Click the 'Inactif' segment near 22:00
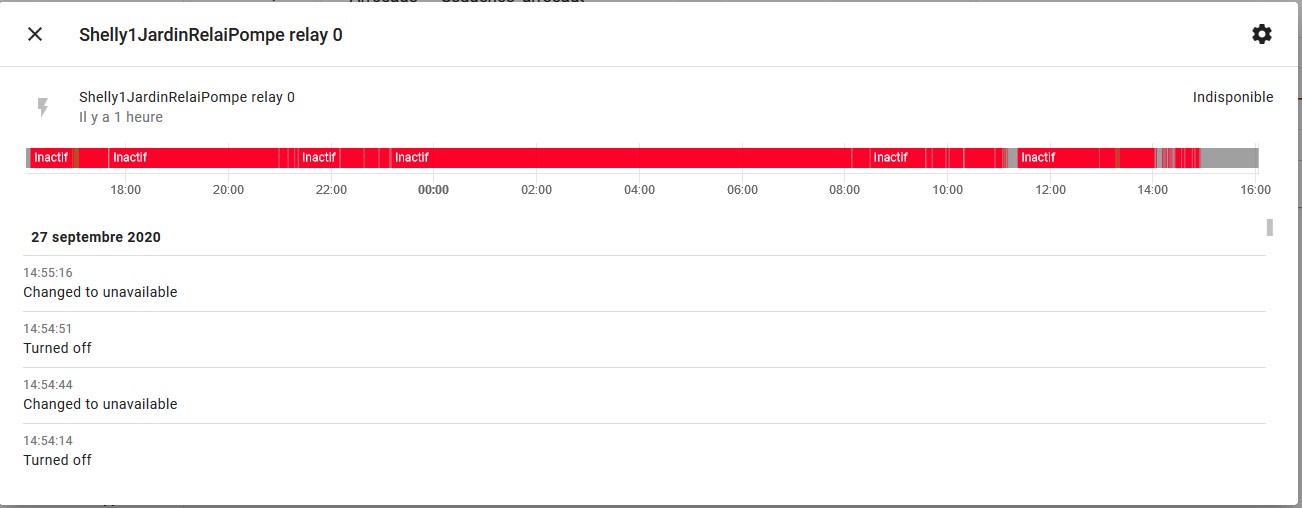This screenshot has height=508, width=1302. 319,158
